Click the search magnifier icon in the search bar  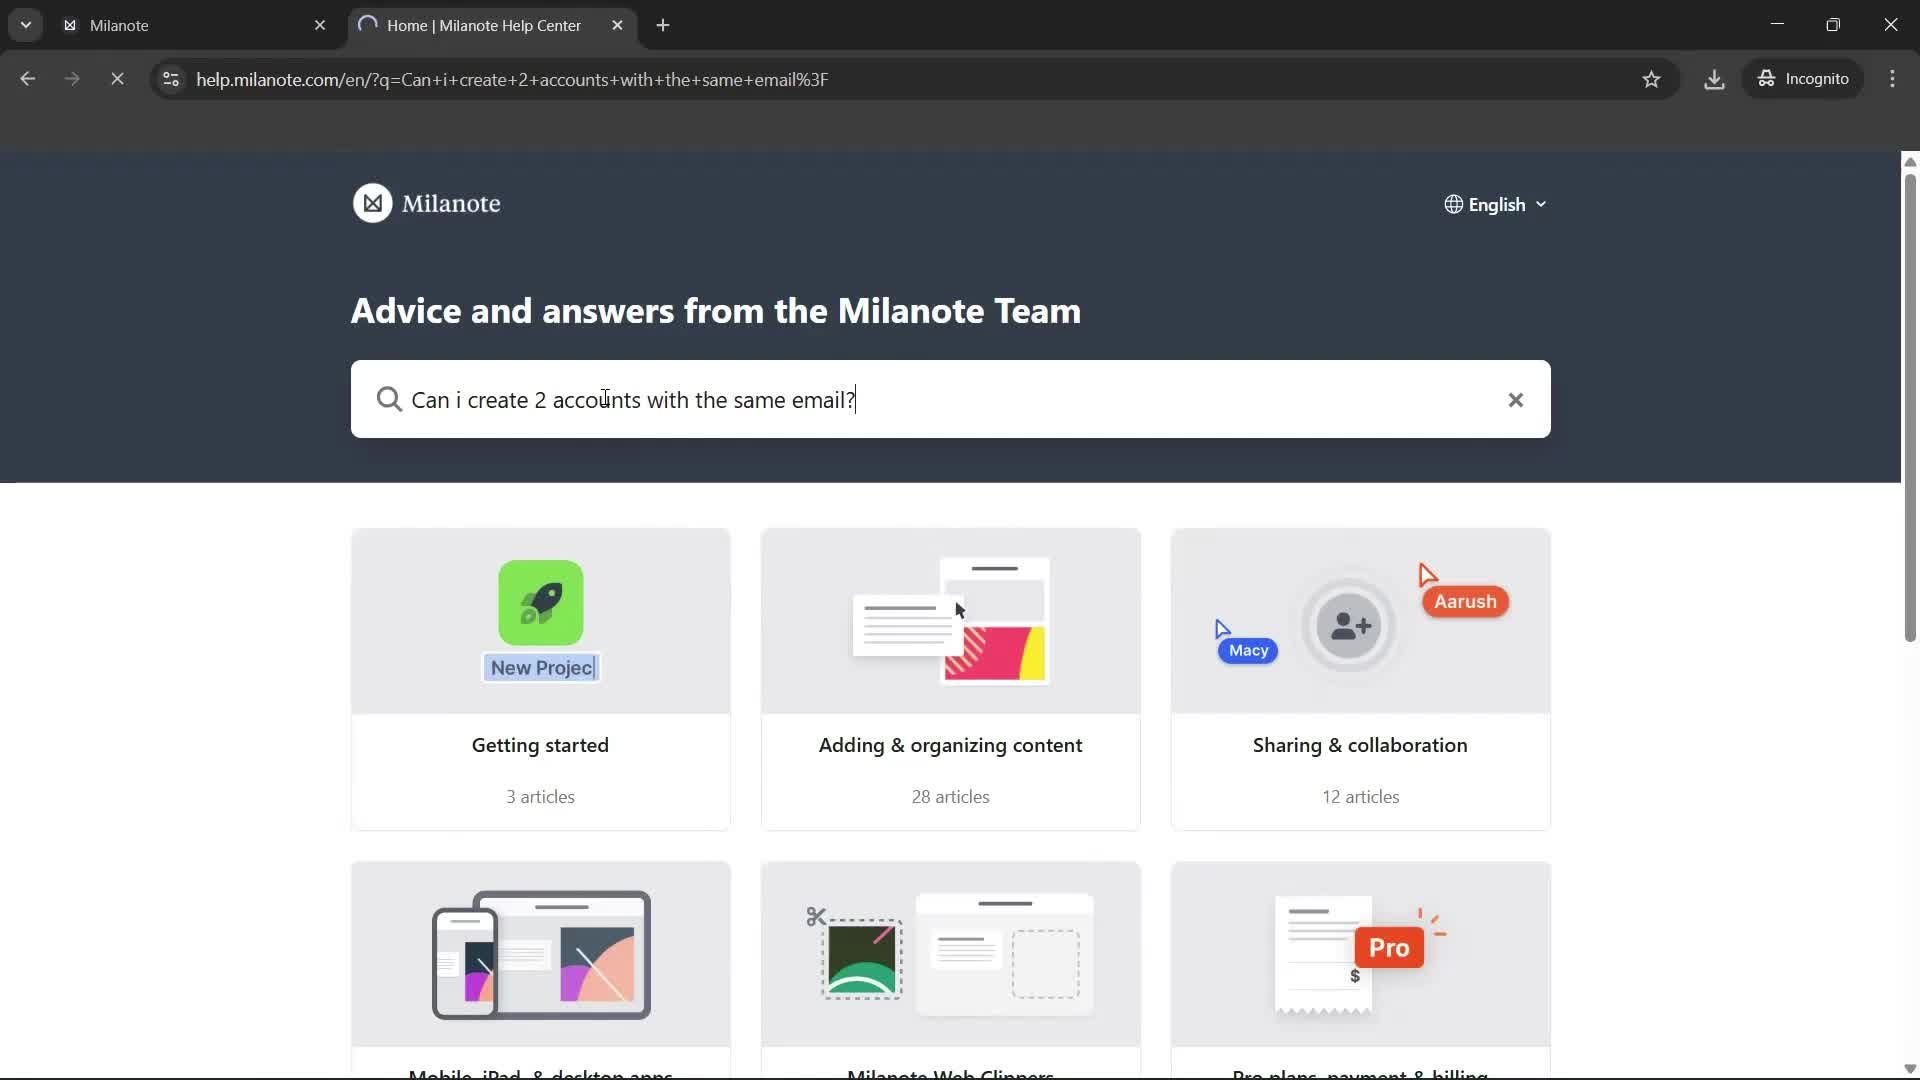[389, 399]
